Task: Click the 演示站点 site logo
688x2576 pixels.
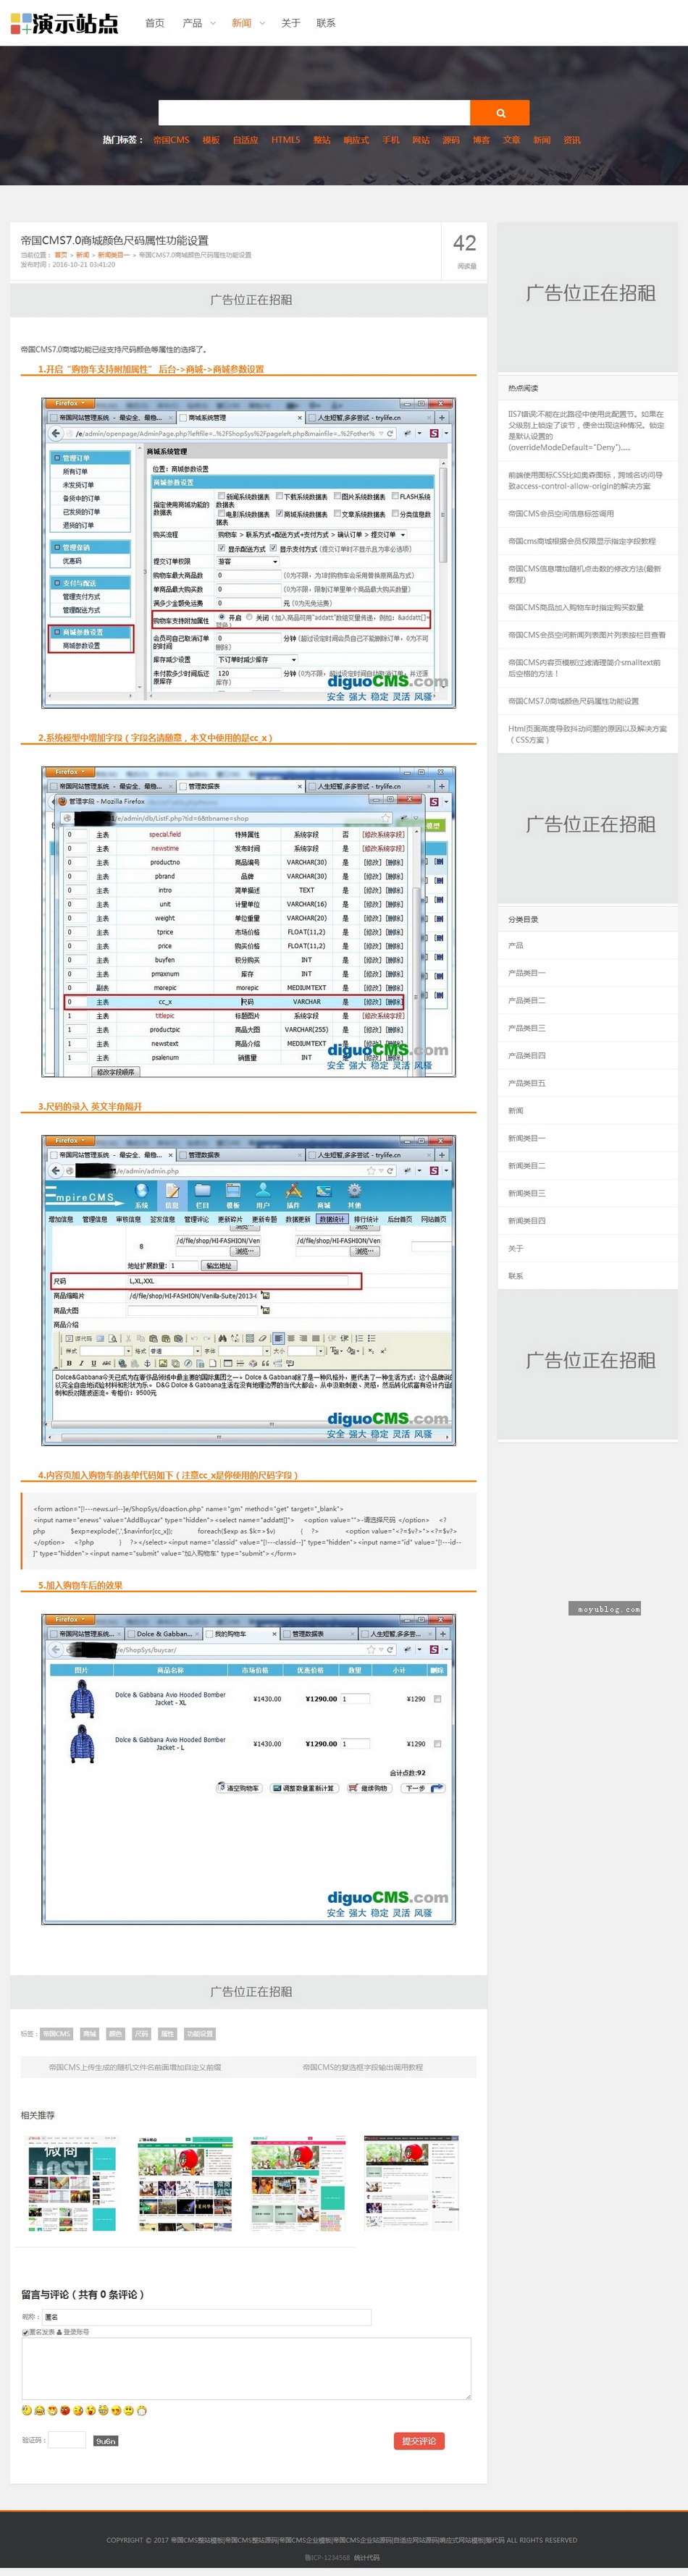Action: click(x=65, y=23)
